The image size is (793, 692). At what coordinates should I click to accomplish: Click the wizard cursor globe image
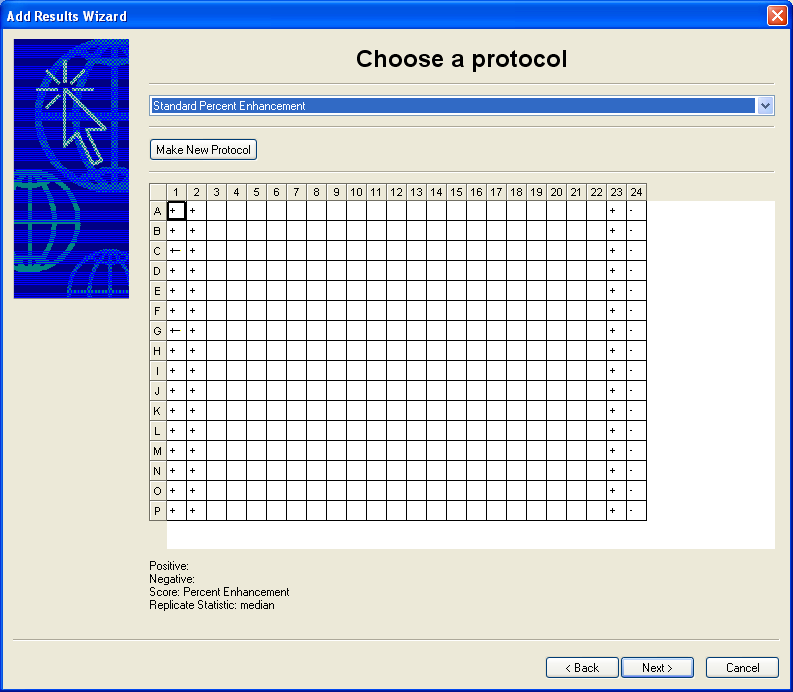[71, 169]
